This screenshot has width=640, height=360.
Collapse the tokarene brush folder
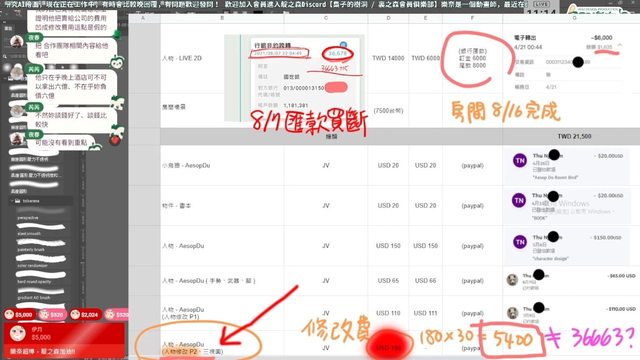(12, 201)
